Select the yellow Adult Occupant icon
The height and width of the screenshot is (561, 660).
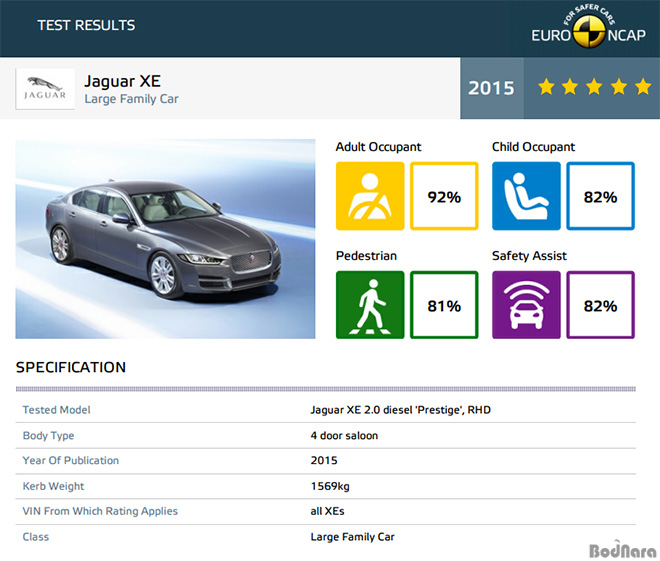[370, 196]
